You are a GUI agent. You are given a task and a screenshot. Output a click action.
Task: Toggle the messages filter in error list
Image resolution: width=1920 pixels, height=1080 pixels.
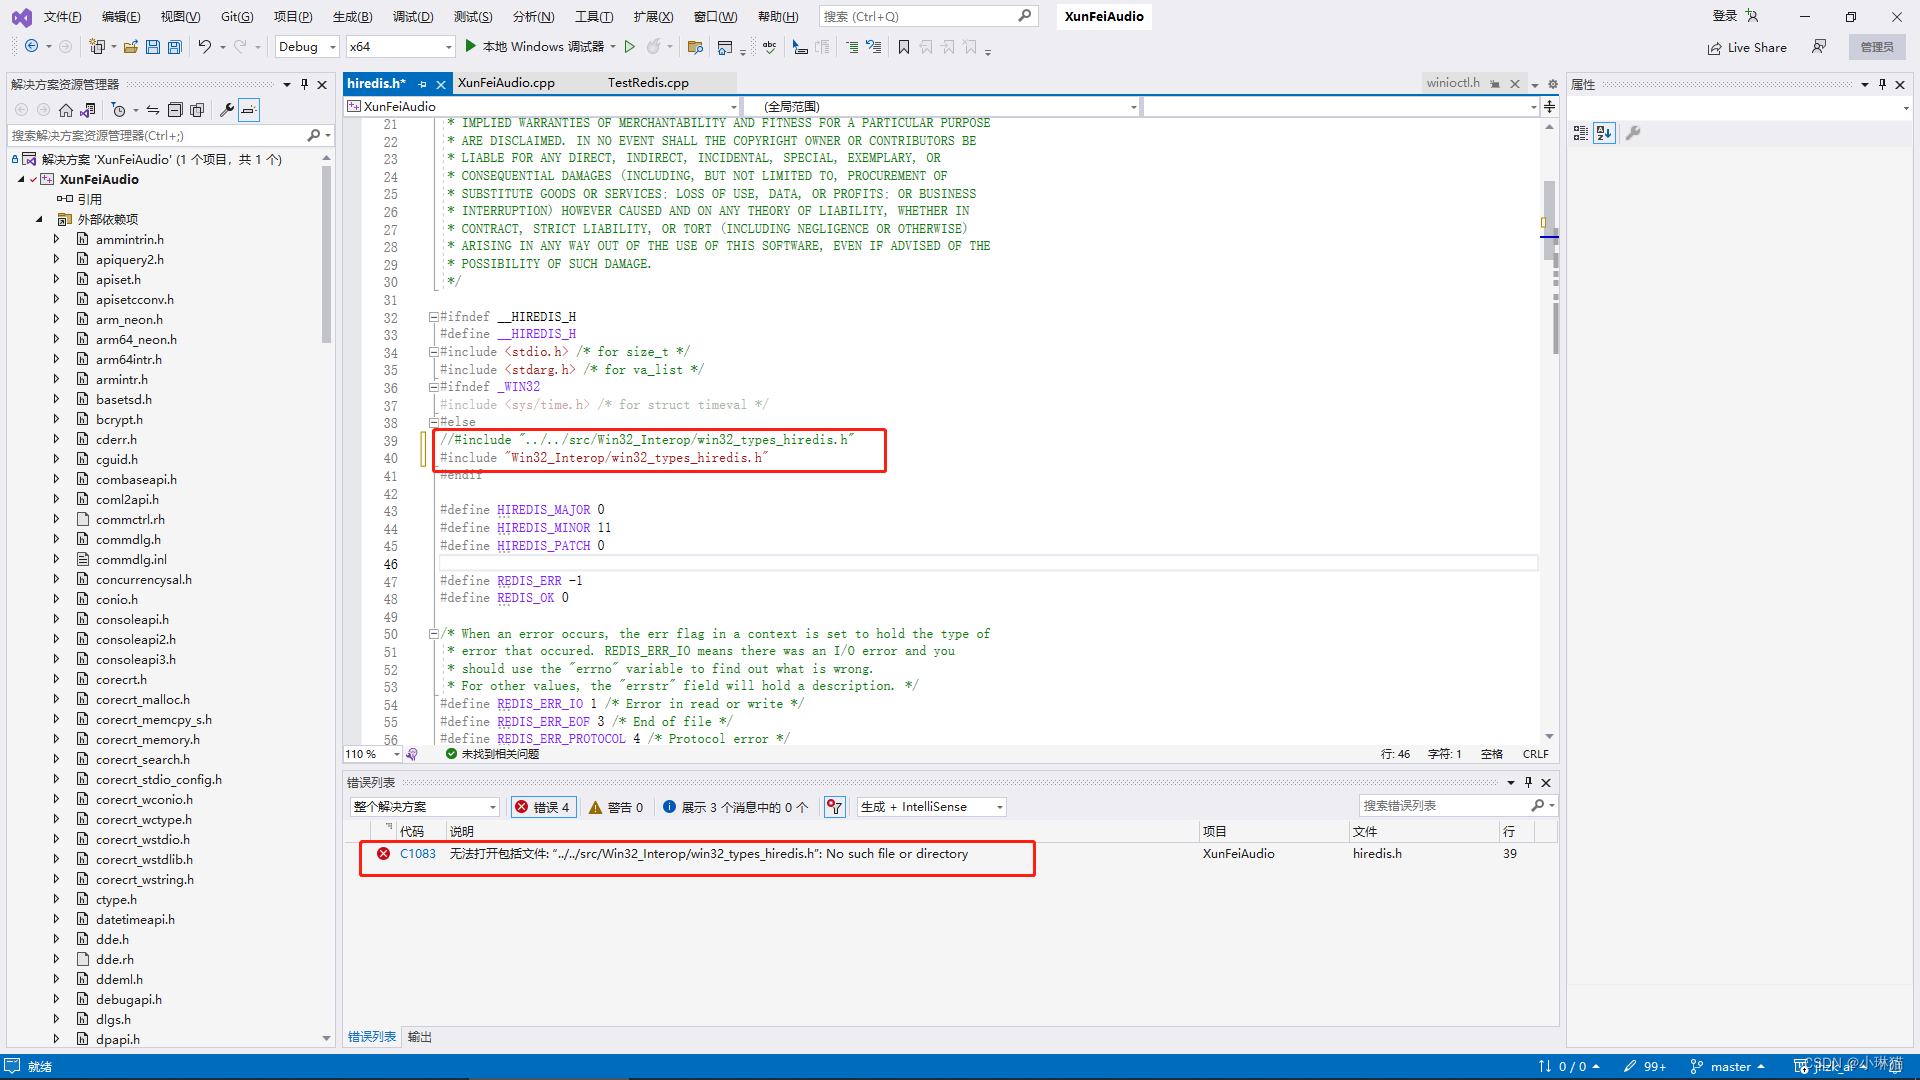tap(735, 807)
